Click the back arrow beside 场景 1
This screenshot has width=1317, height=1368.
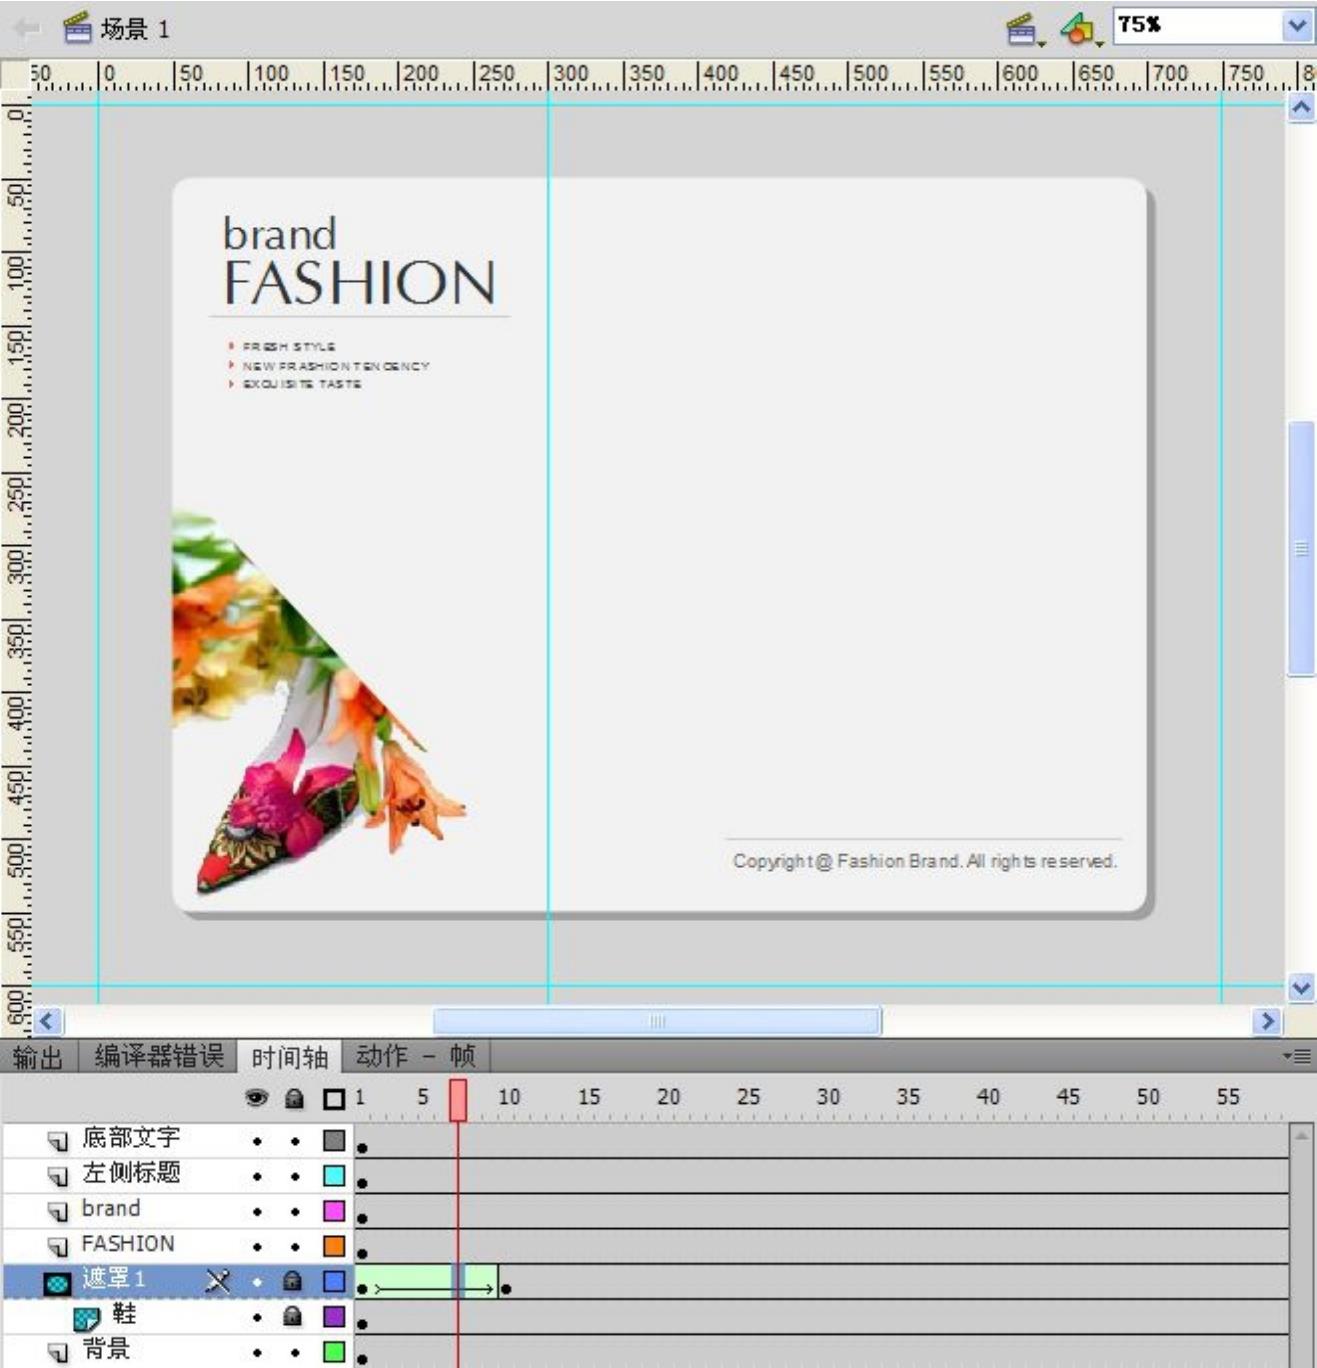click(26, 28)
